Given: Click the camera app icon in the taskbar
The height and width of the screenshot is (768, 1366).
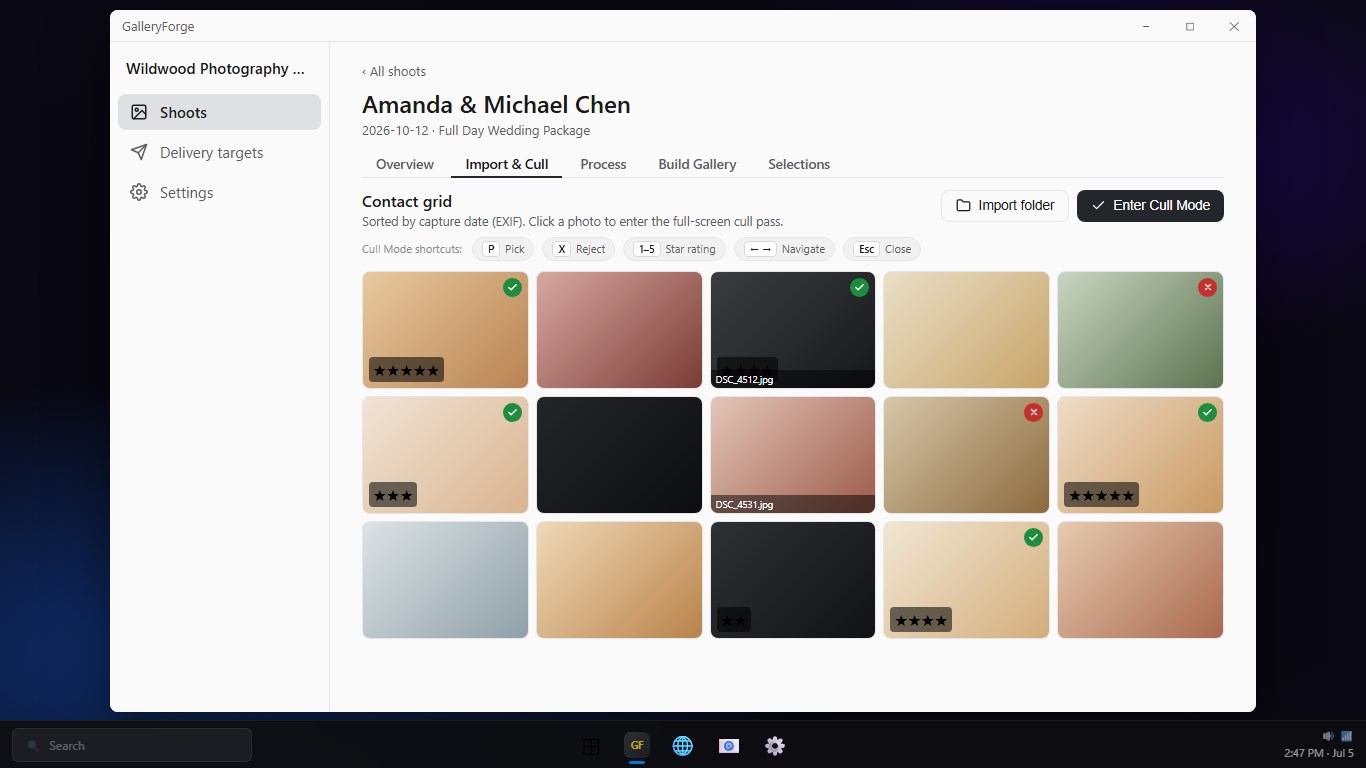Looking at the screenshot, I should click(729, 745).
